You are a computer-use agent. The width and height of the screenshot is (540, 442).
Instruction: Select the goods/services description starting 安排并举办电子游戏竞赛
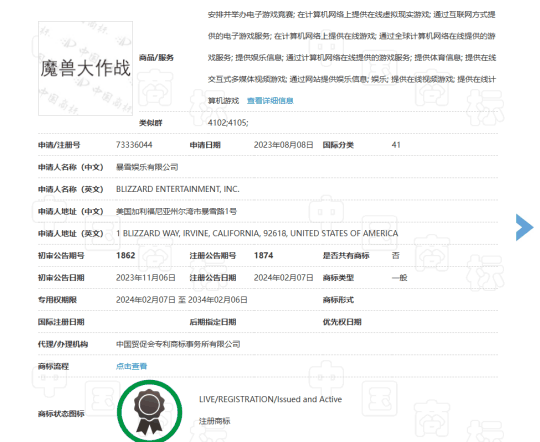point(352,58)
